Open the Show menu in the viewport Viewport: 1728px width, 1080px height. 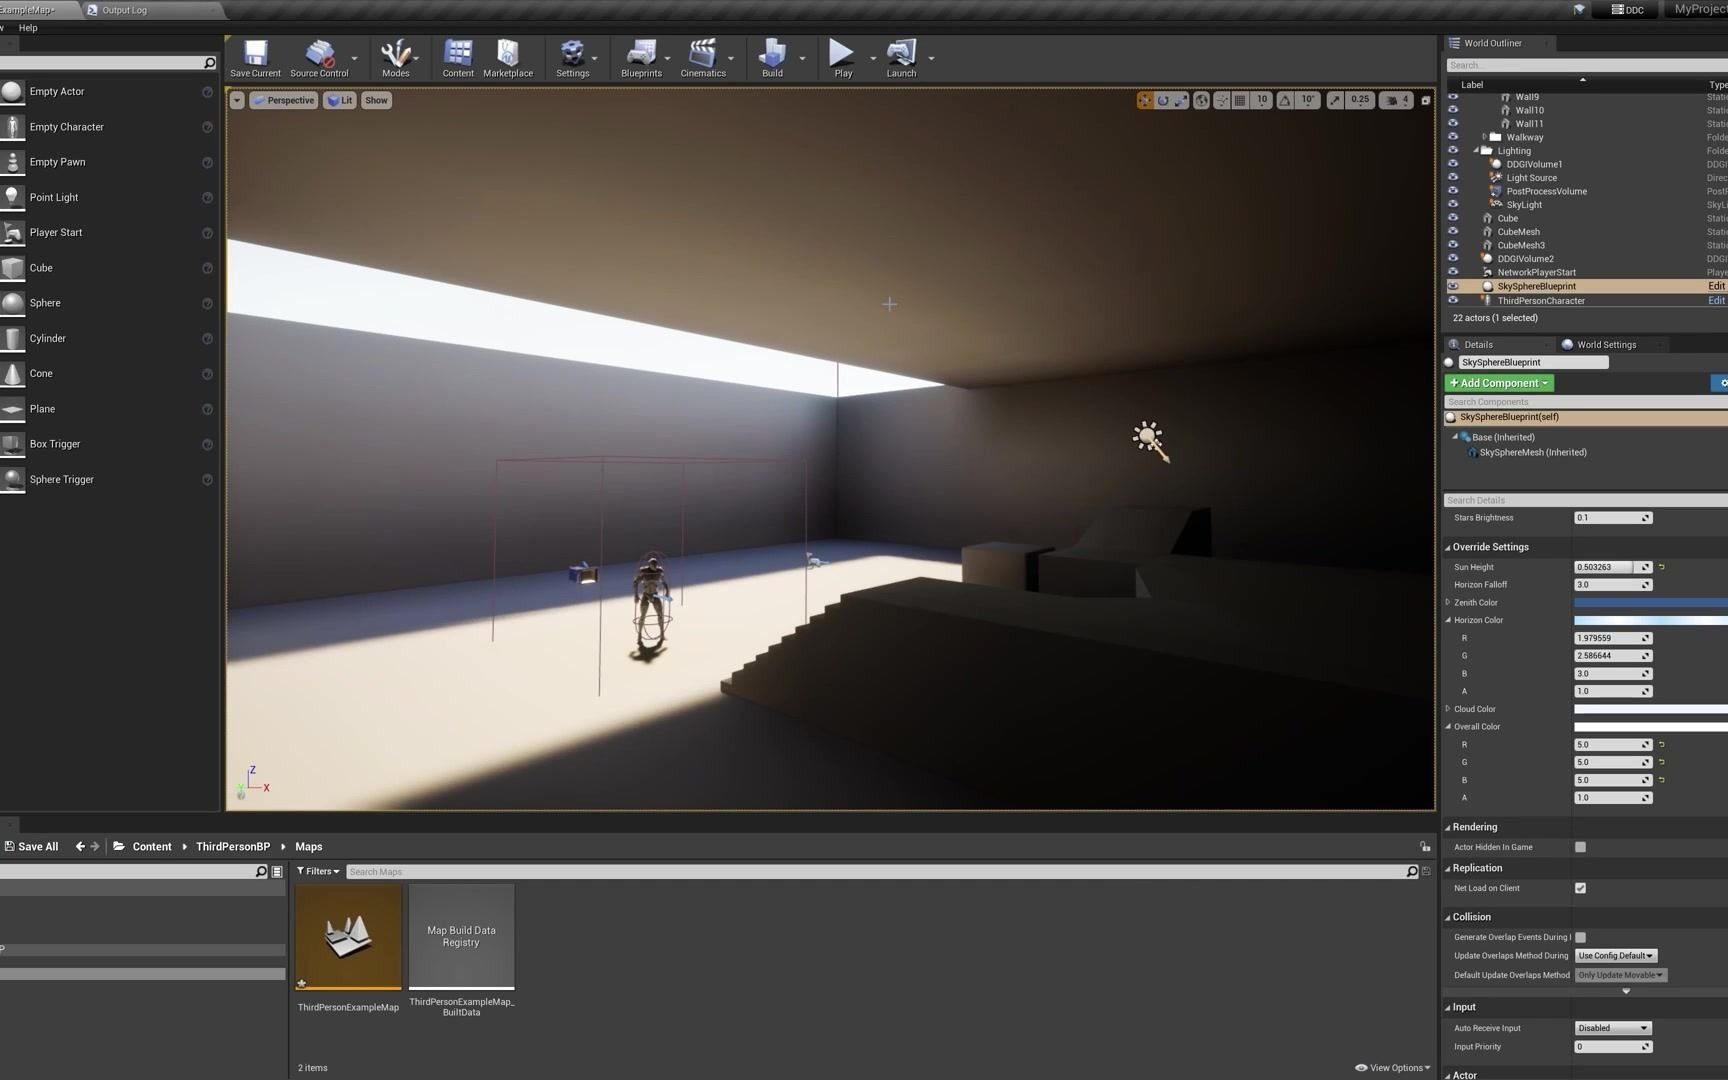(x=376, y=100)
